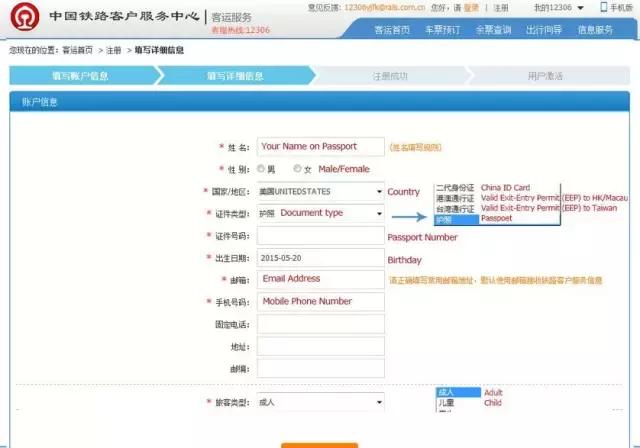Click the orange button at page bottom
This screenshot has width=640, height=448.
[x=320, y=445]
